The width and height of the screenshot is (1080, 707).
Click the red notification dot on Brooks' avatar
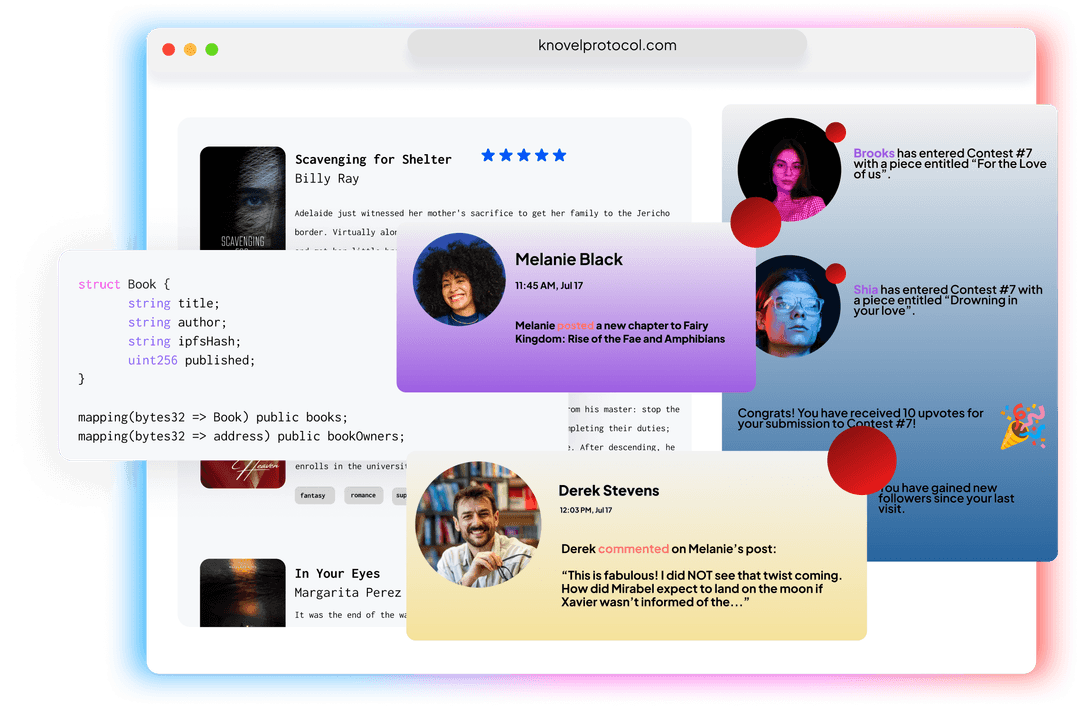pos(836,132)
